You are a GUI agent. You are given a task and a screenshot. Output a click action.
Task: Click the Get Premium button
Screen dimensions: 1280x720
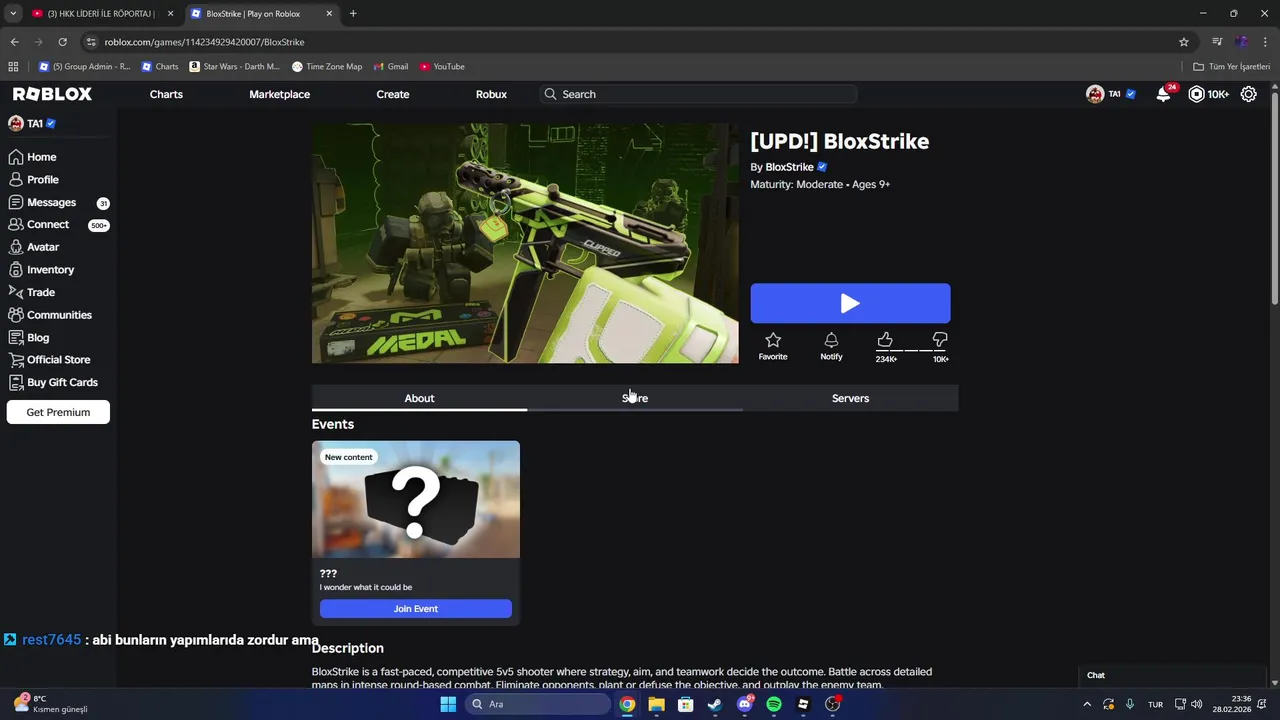58,412
